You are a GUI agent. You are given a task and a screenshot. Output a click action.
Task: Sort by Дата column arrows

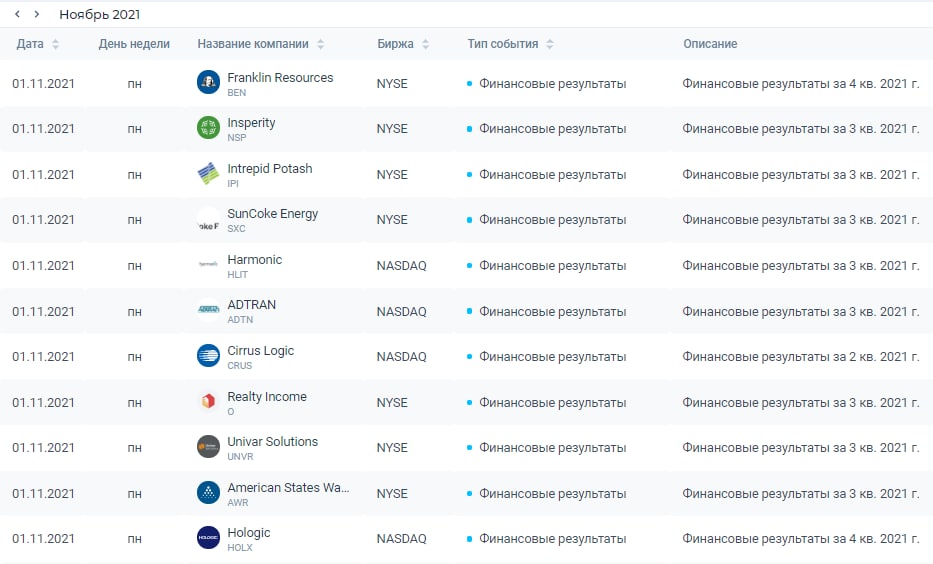point(55,44)
